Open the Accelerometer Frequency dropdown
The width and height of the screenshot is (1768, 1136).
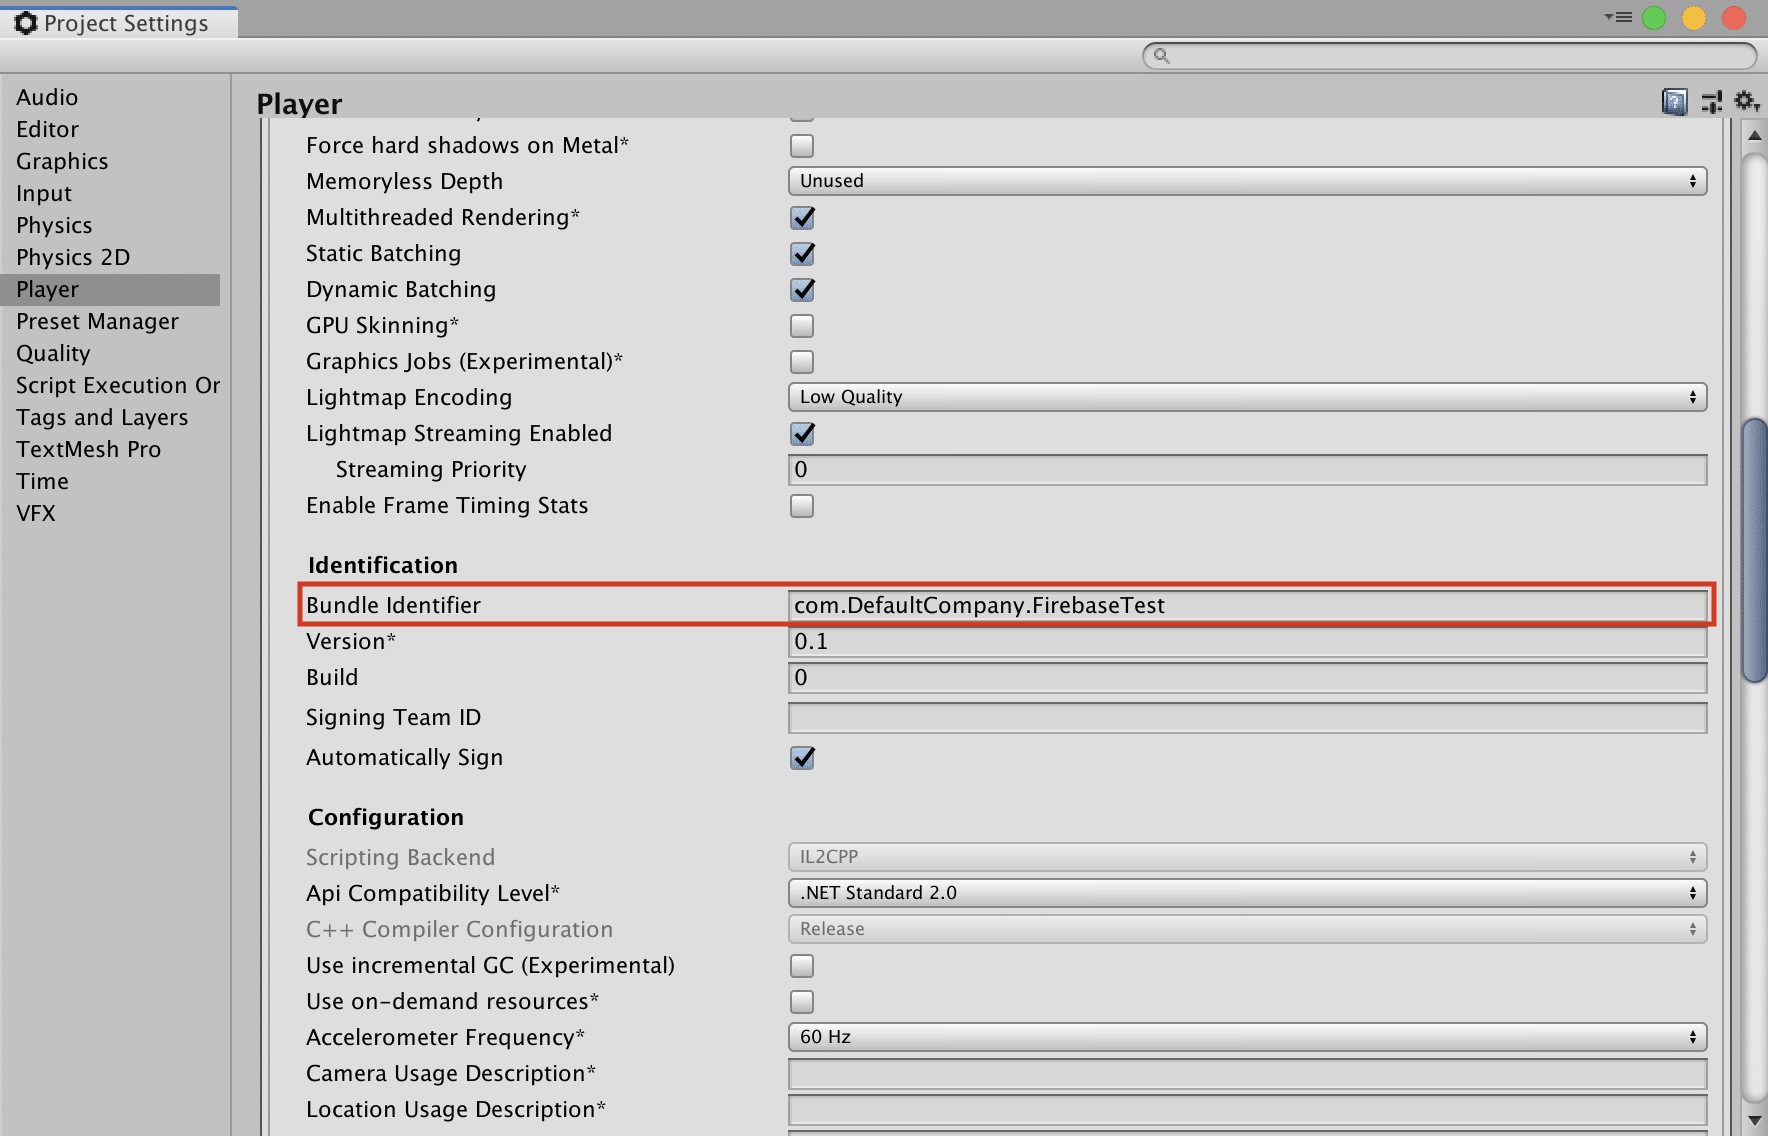pyautogui.click(x=1245, y=1037)
